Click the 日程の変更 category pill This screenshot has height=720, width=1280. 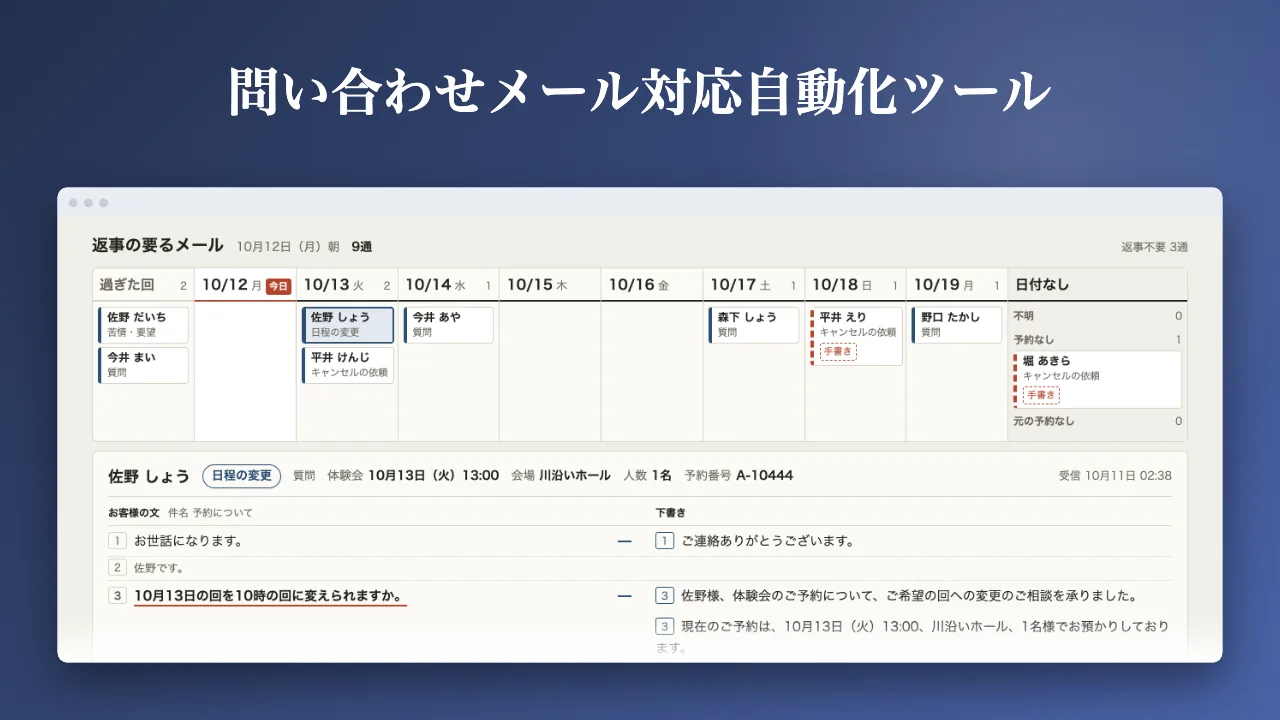click(242, 475)
